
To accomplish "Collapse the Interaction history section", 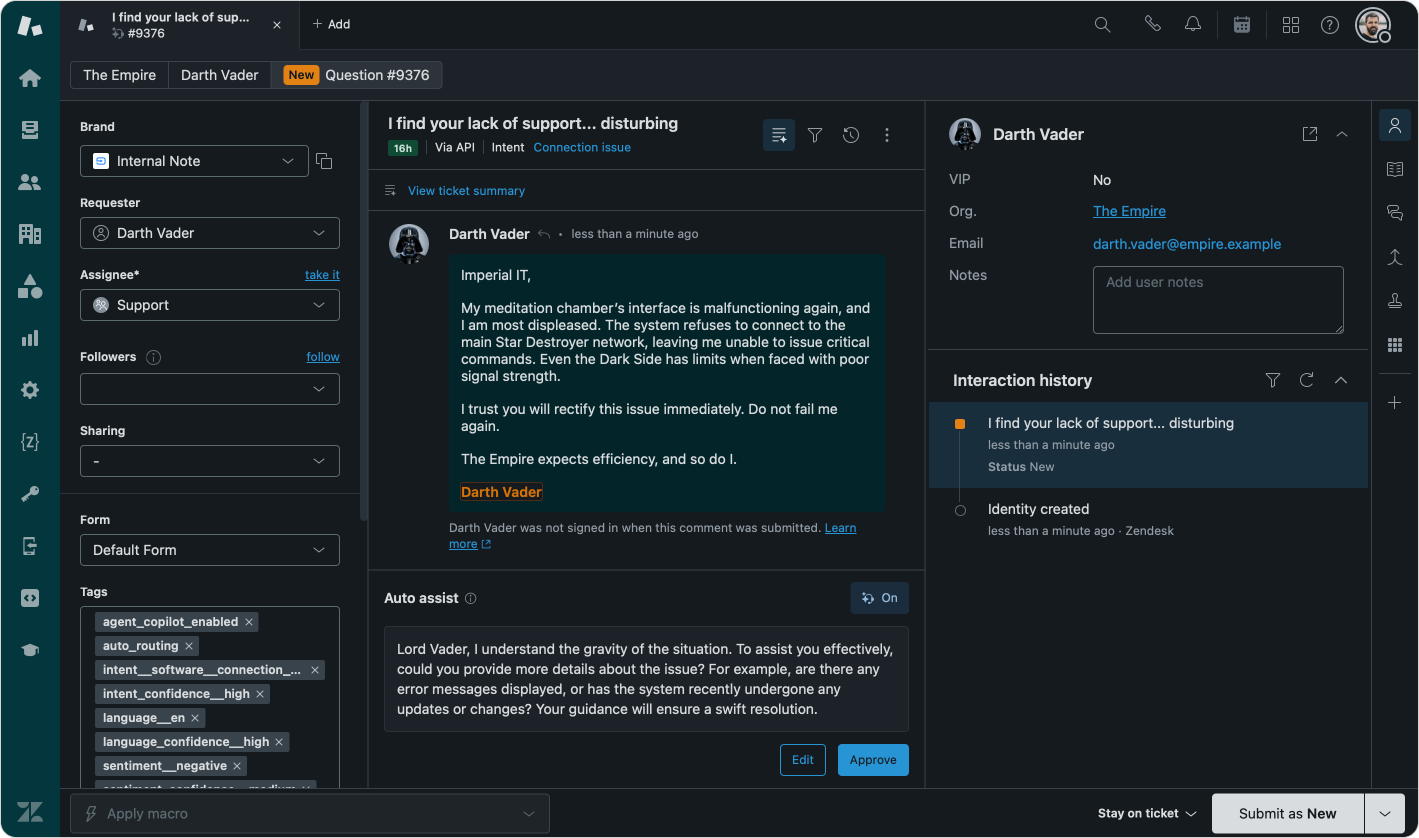I will [1341, 380].
